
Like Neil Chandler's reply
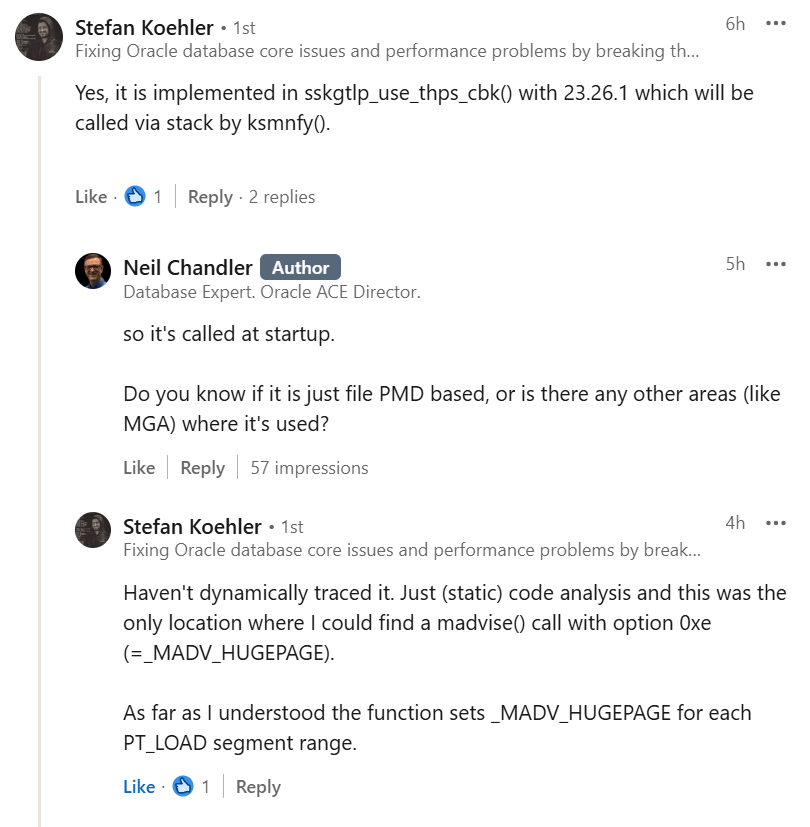coord(139,468)
